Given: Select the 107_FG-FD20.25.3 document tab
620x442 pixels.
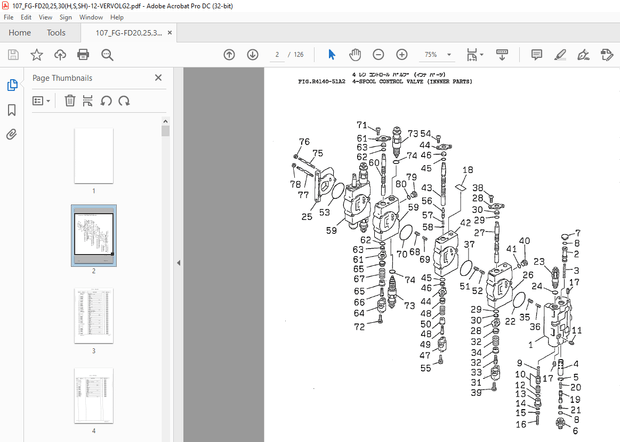Looking at the screenshot, I should click(129, 33).
